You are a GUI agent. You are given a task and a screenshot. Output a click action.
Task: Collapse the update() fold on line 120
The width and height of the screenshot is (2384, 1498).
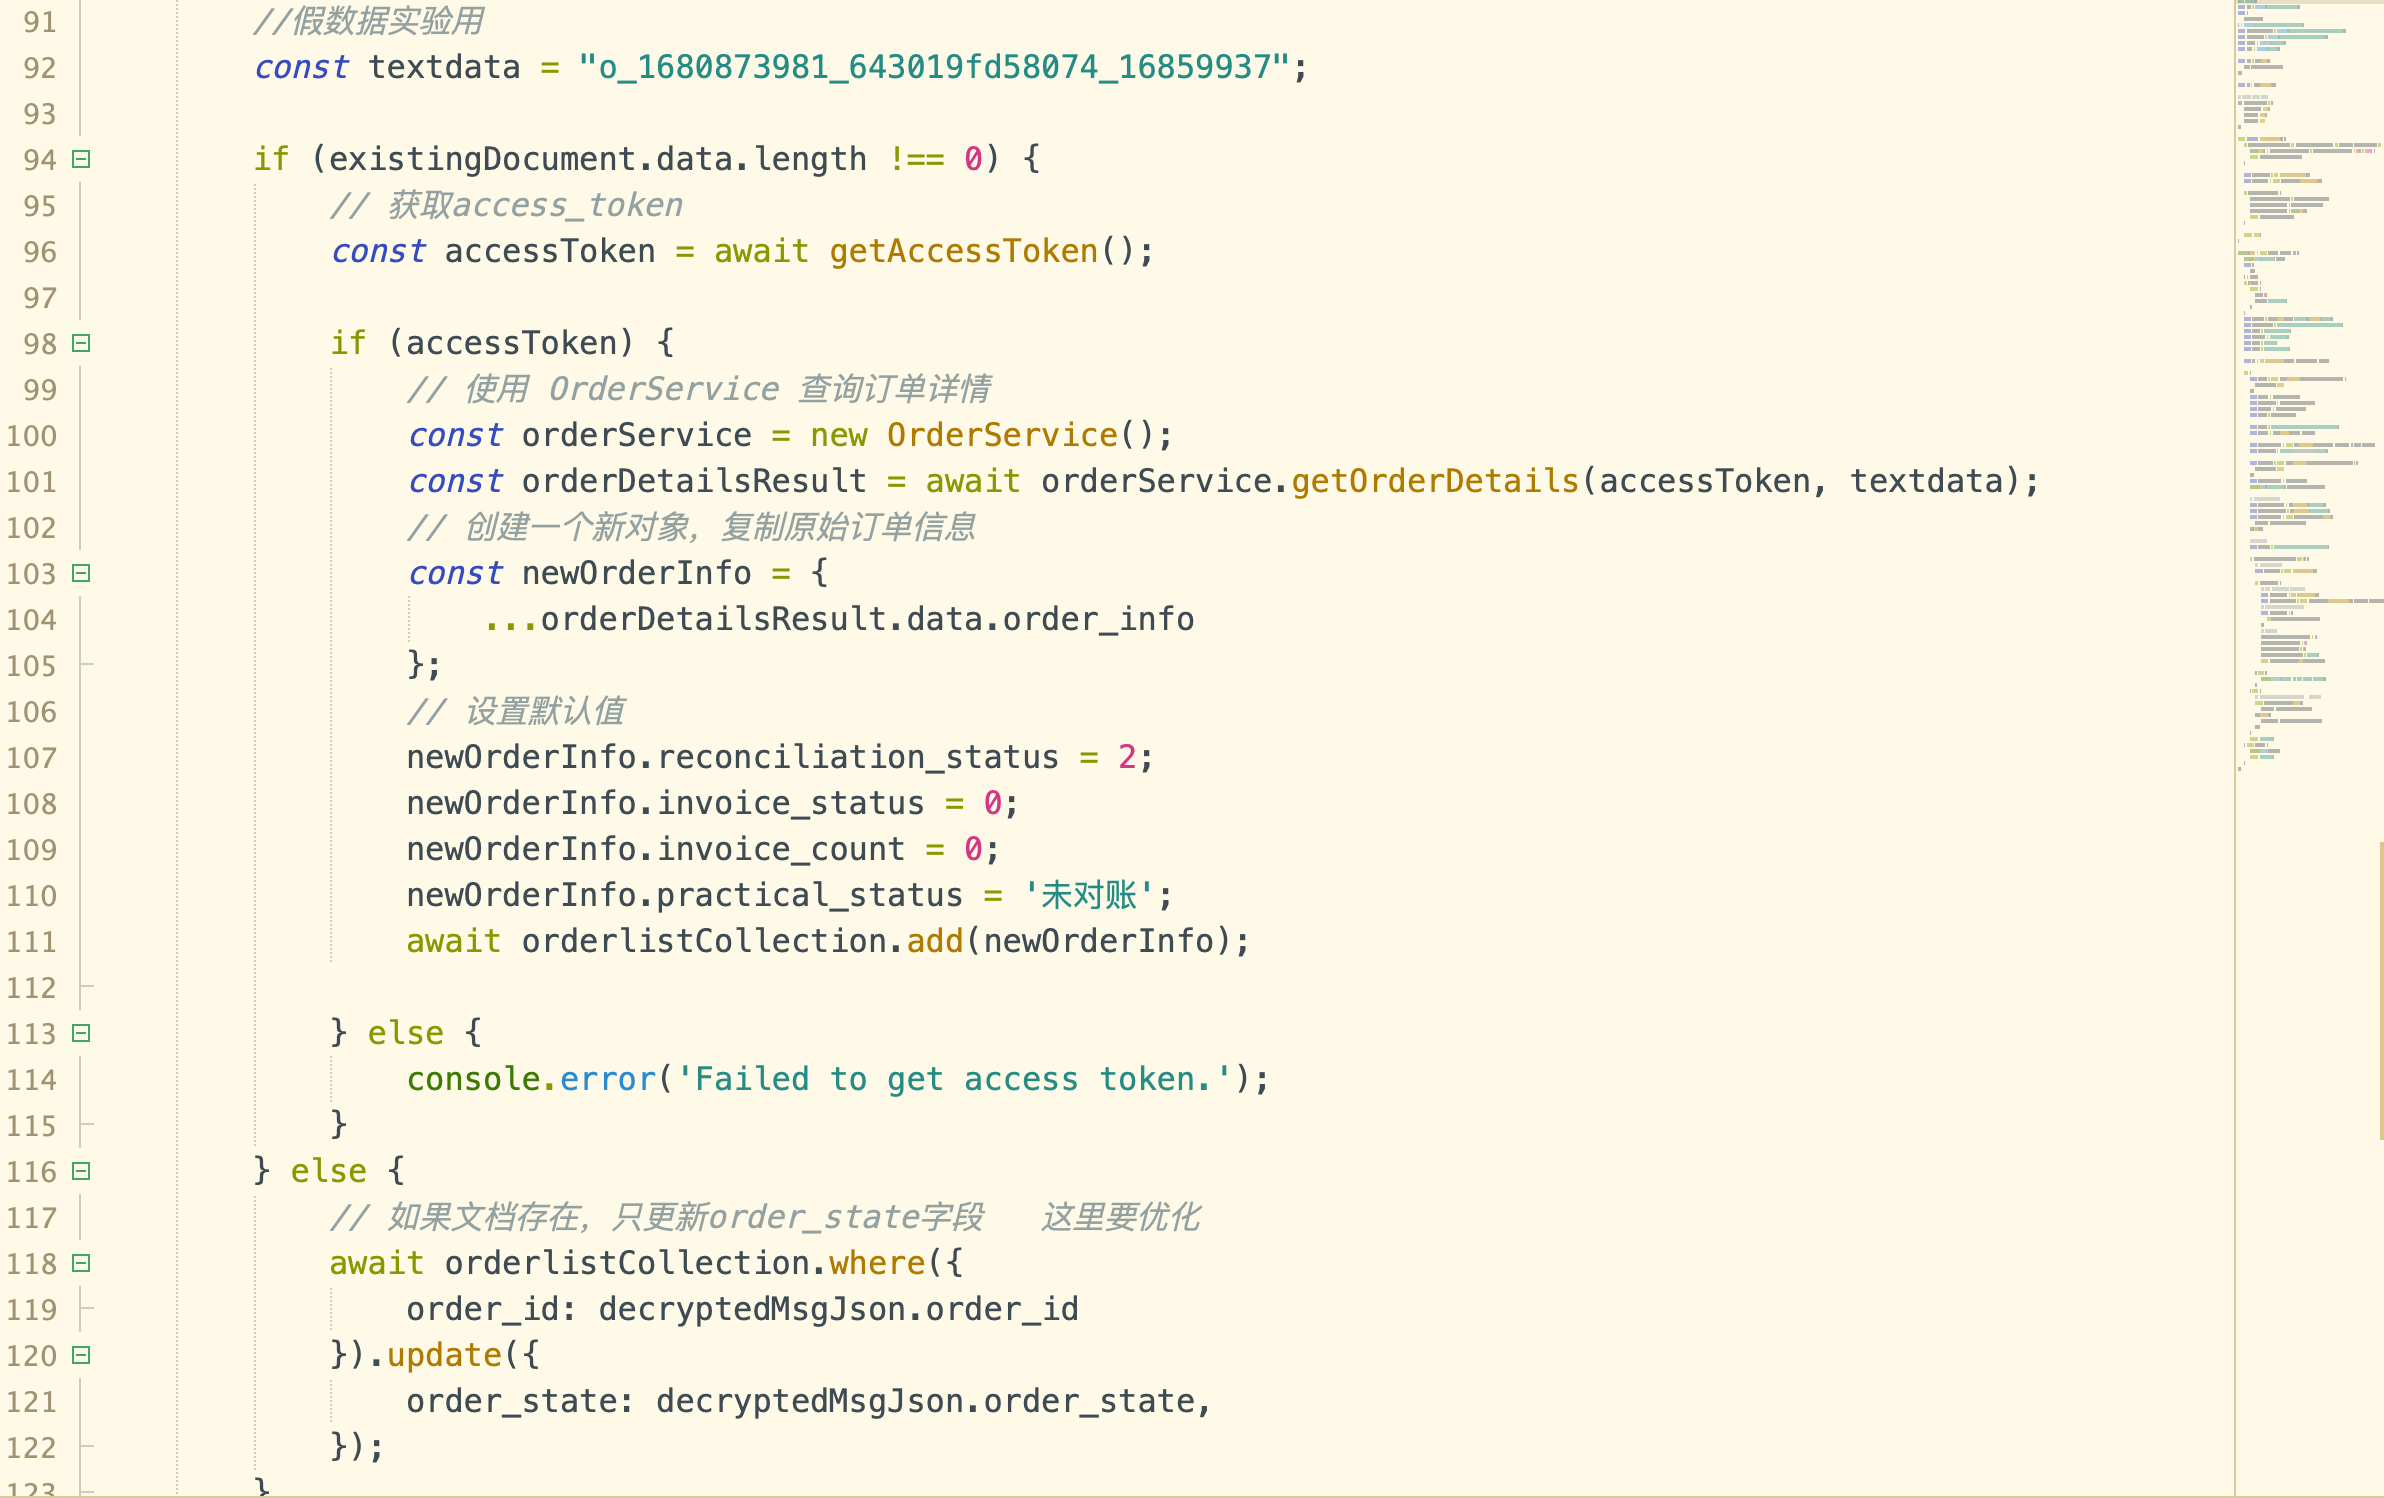[x=82, y=1355]
